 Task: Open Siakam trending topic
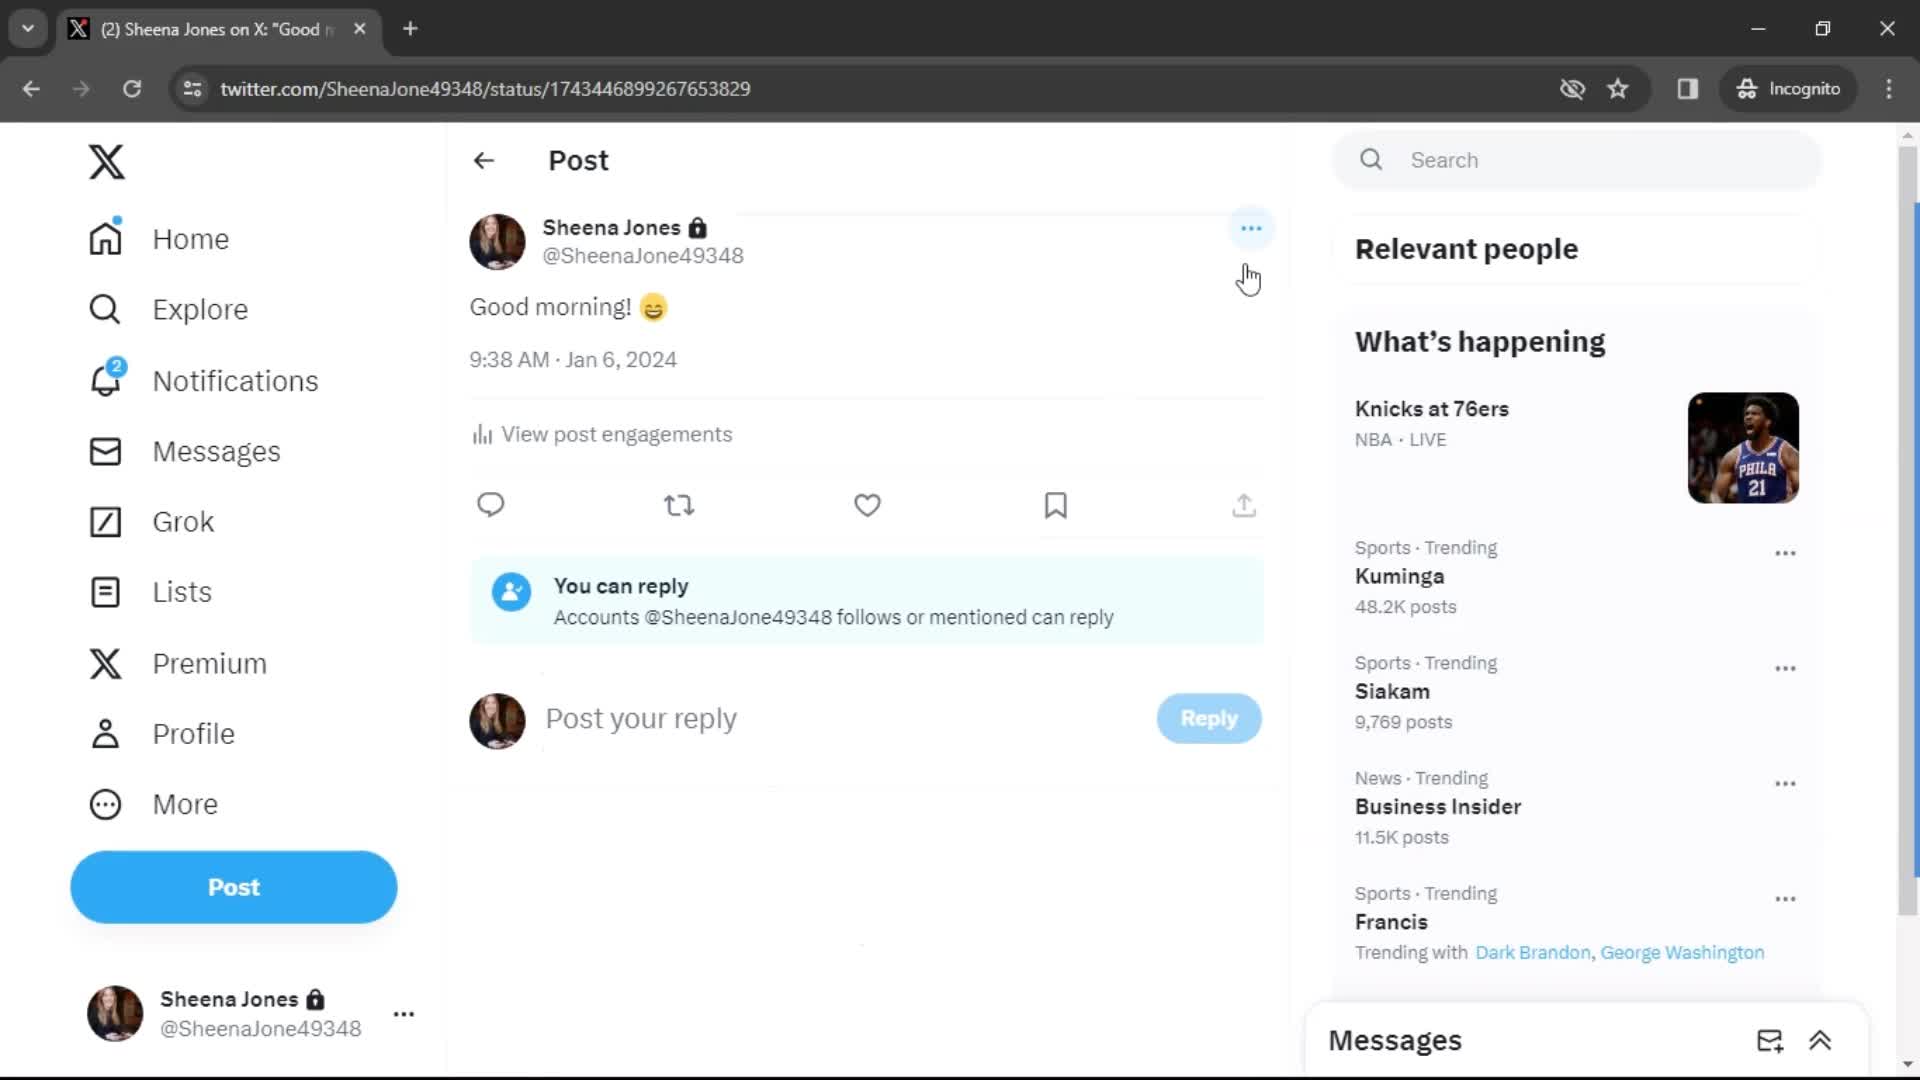1392,692
